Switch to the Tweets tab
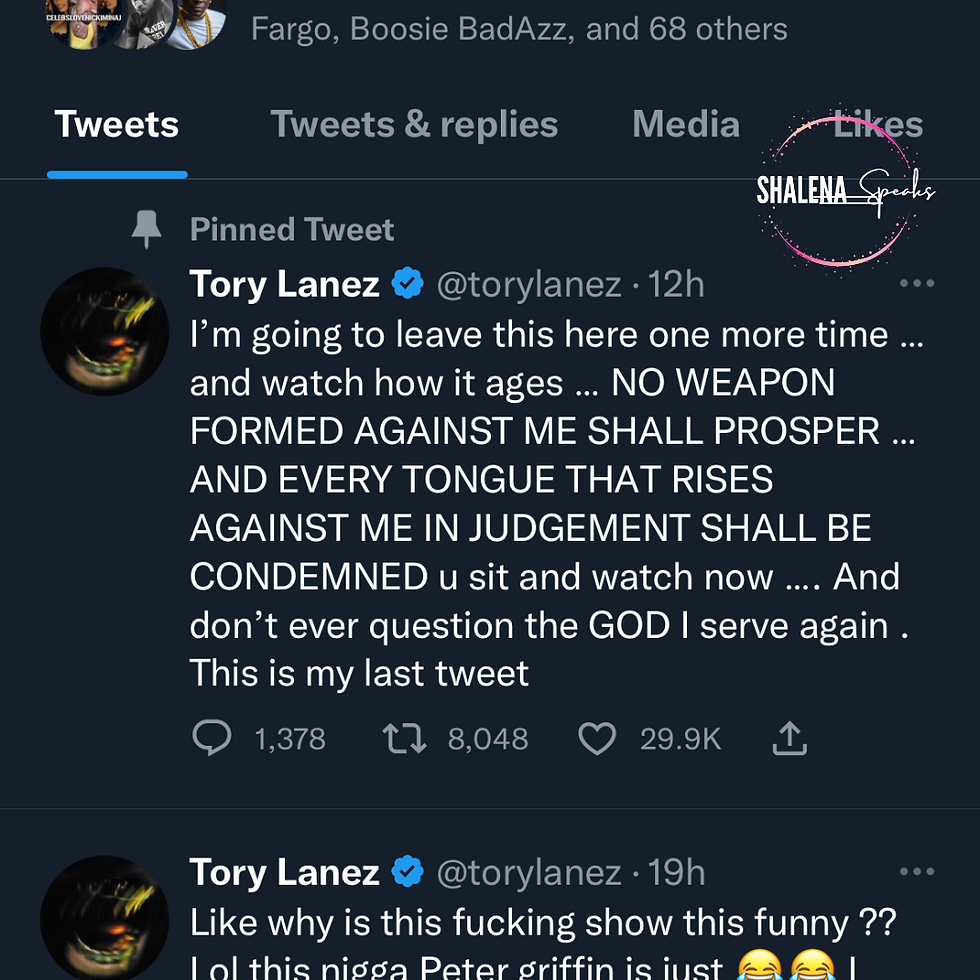The height and width of the screenshot is (980, 980). coord(117,125)
